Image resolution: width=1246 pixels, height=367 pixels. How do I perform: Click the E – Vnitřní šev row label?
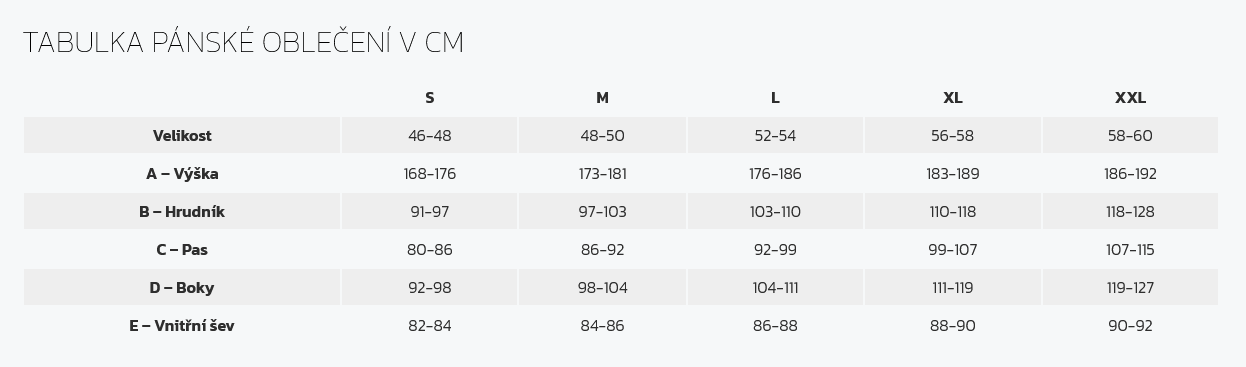[182, 326]
